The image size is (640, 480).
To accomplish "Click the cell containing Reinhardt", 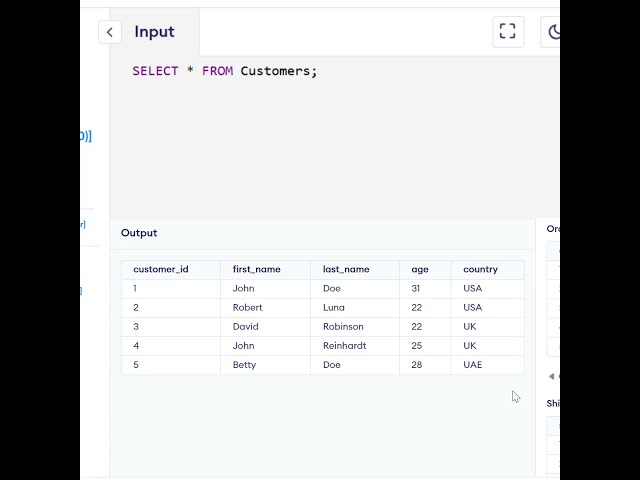I will (x=355, y=346).
